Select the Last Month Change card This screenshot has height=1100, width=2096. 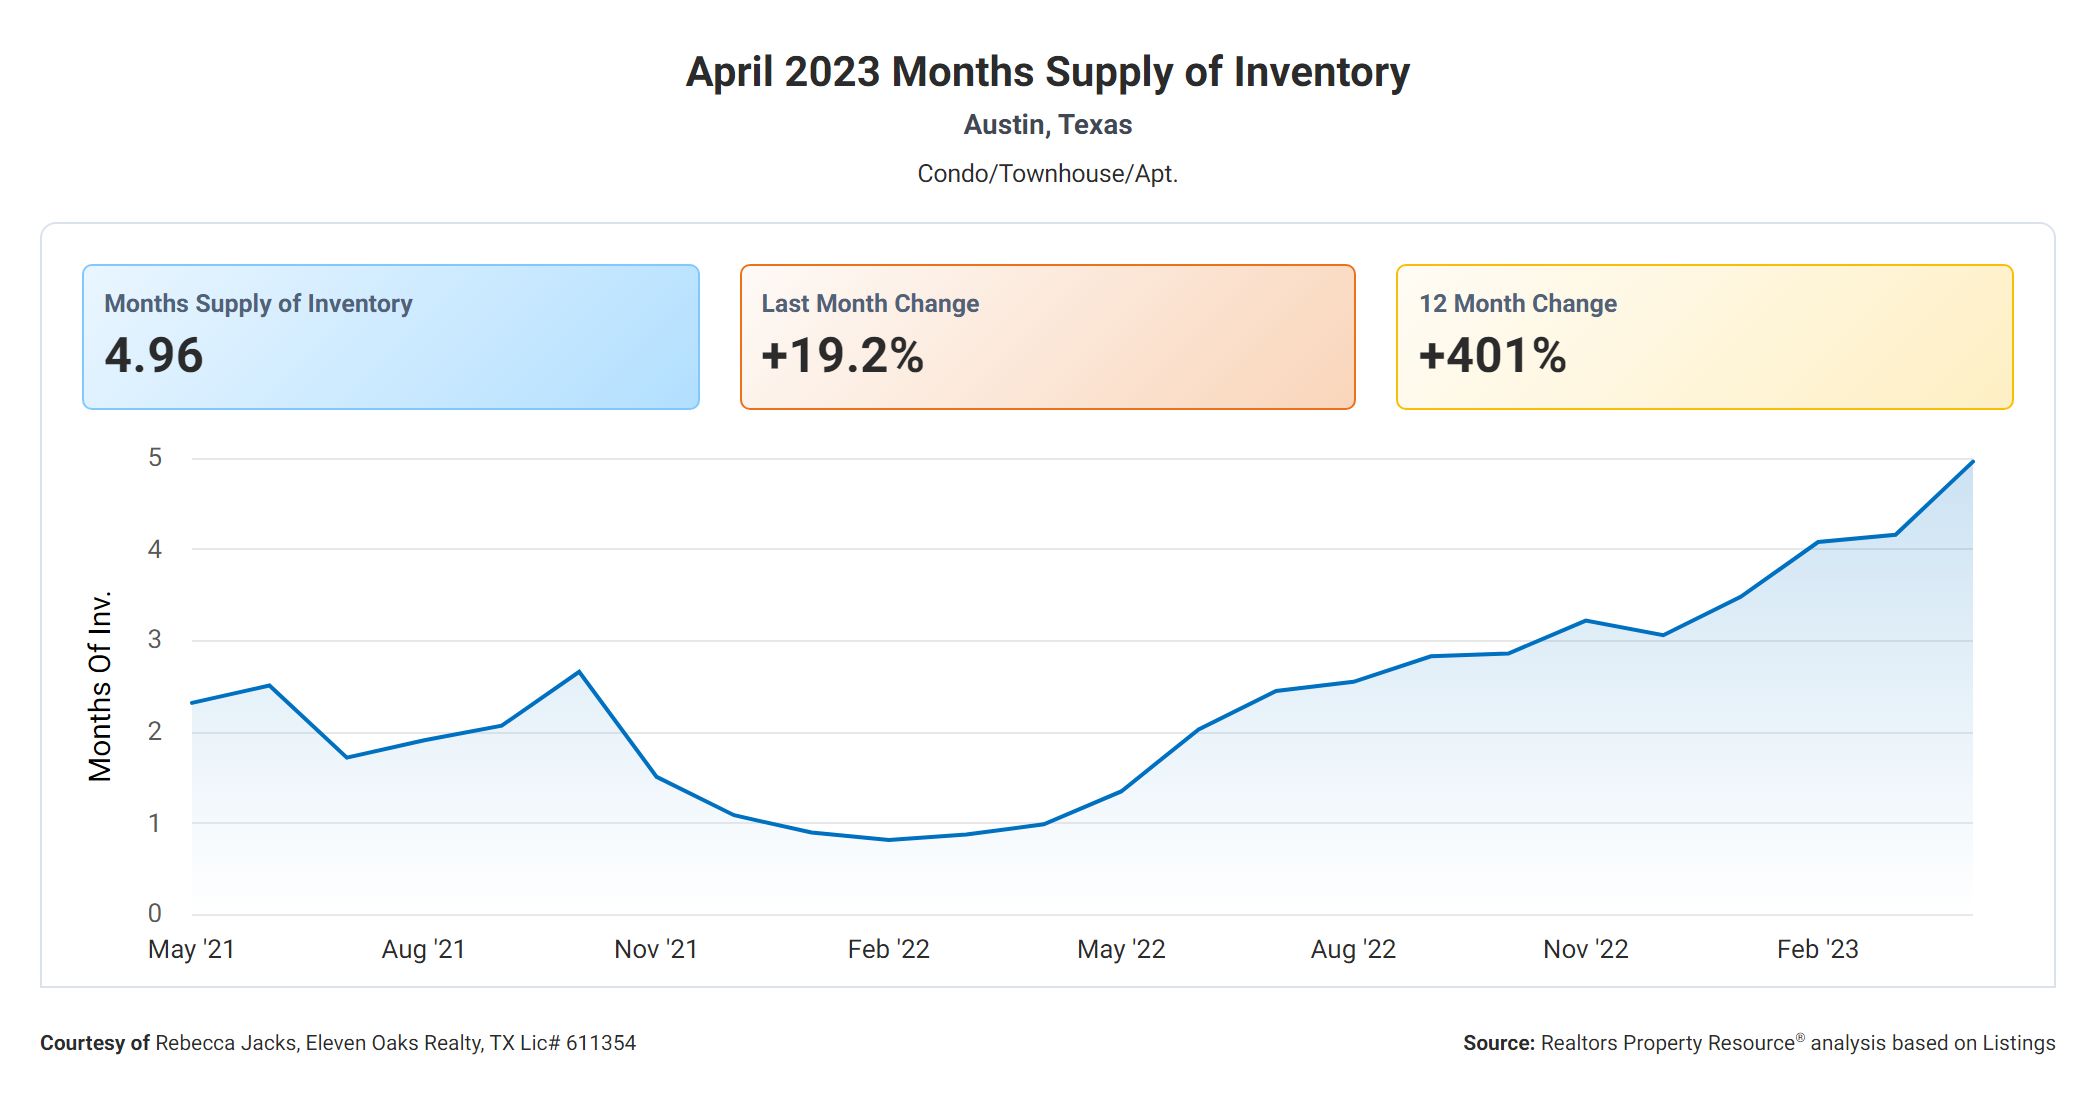(1047, 337)
